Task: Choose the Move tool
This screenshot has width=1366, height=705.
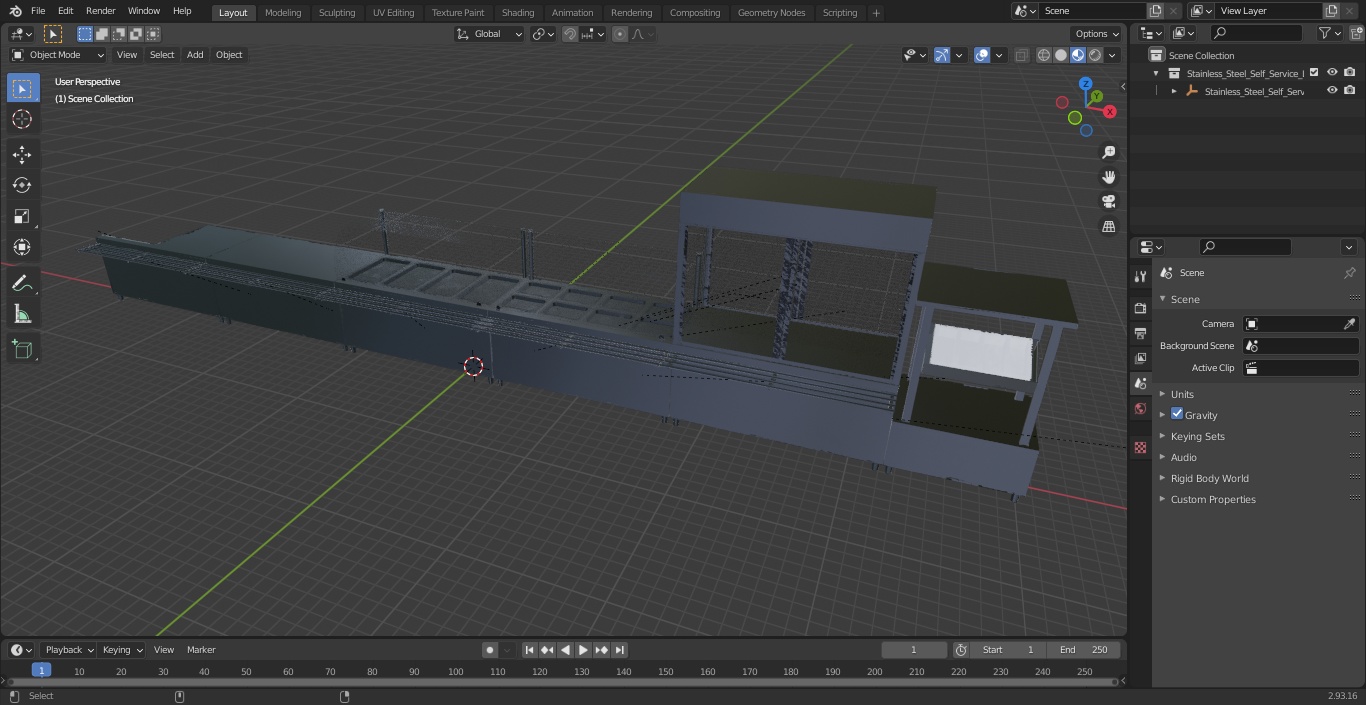Action: tap(22, 154)
